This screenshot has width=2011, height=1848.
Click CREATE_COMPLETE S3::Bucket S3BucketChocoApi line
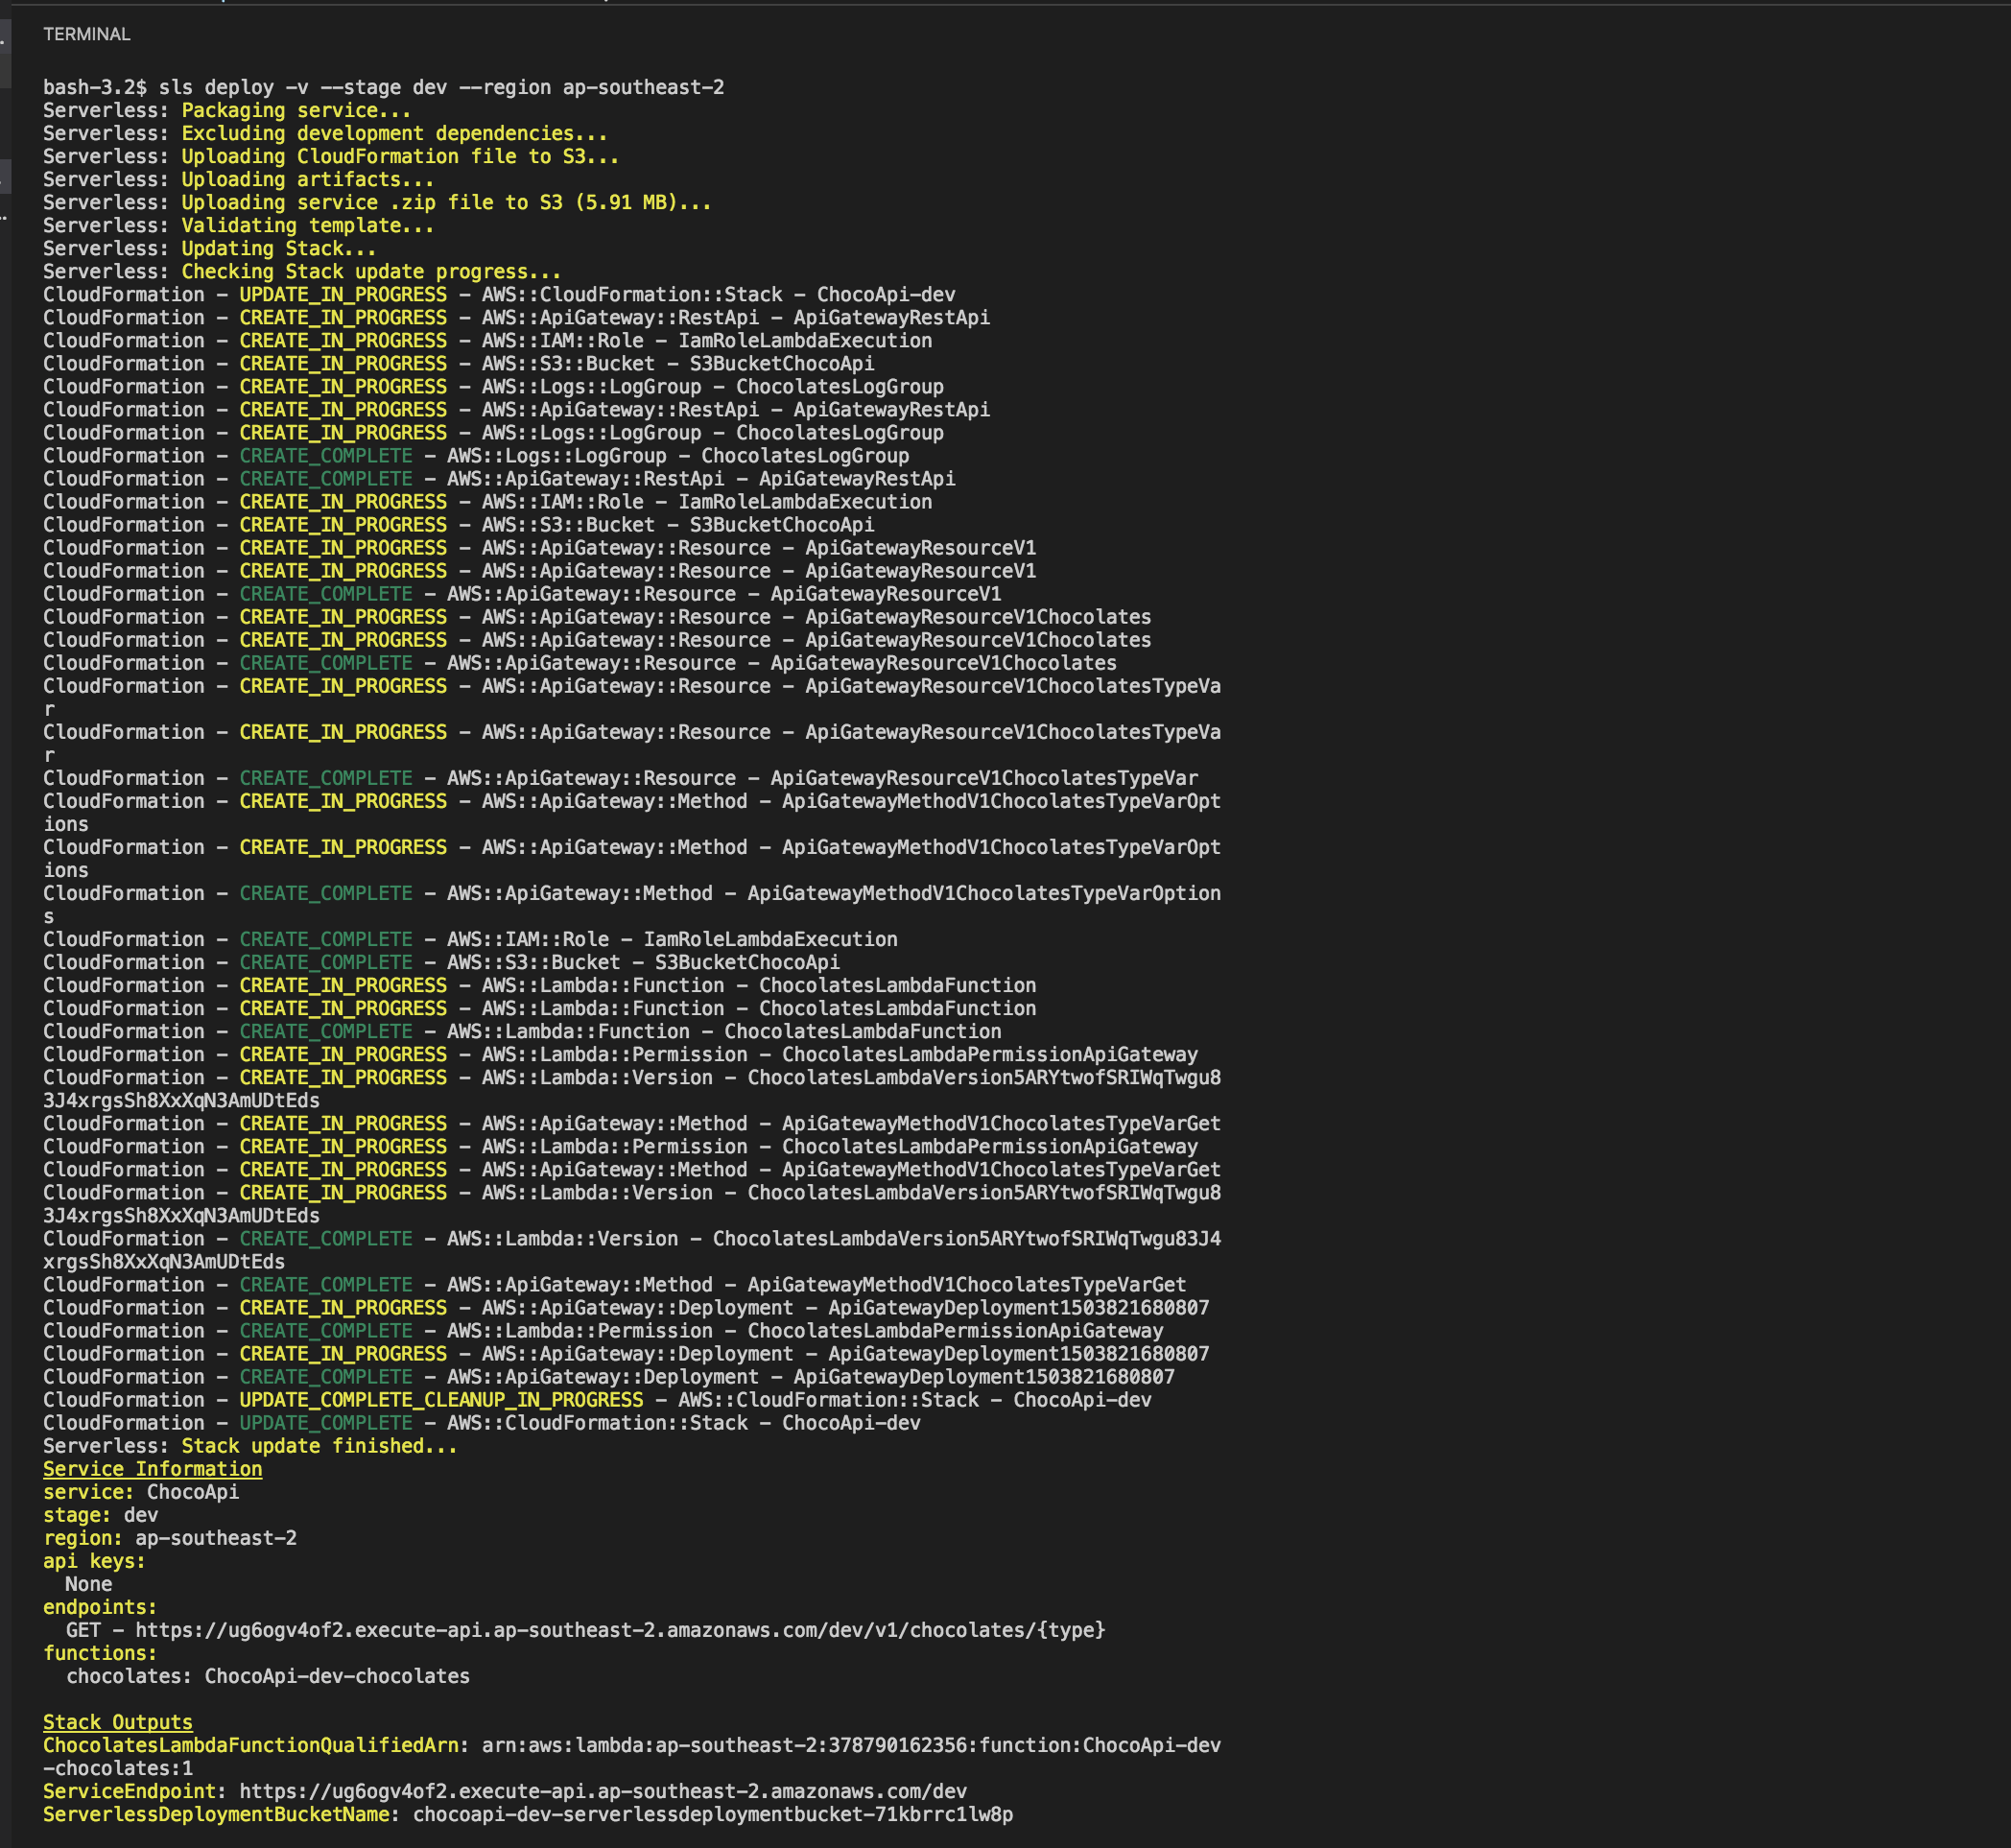coord(441,961)
